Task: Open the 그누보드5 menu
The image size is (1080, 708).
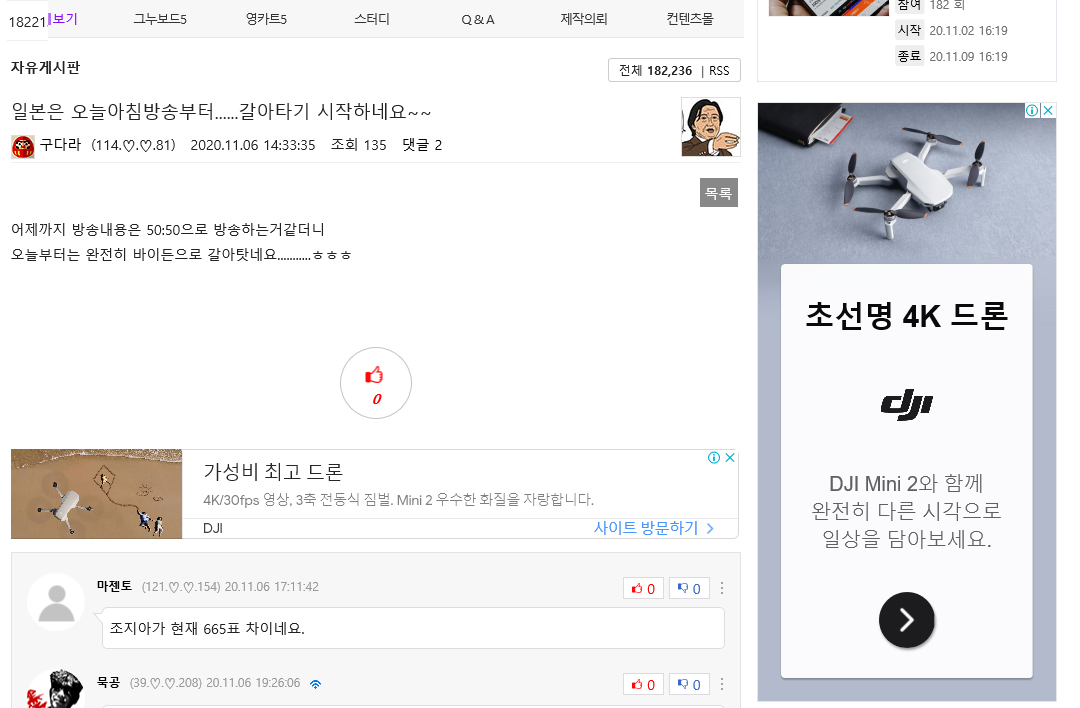Action: pos(160,19)
